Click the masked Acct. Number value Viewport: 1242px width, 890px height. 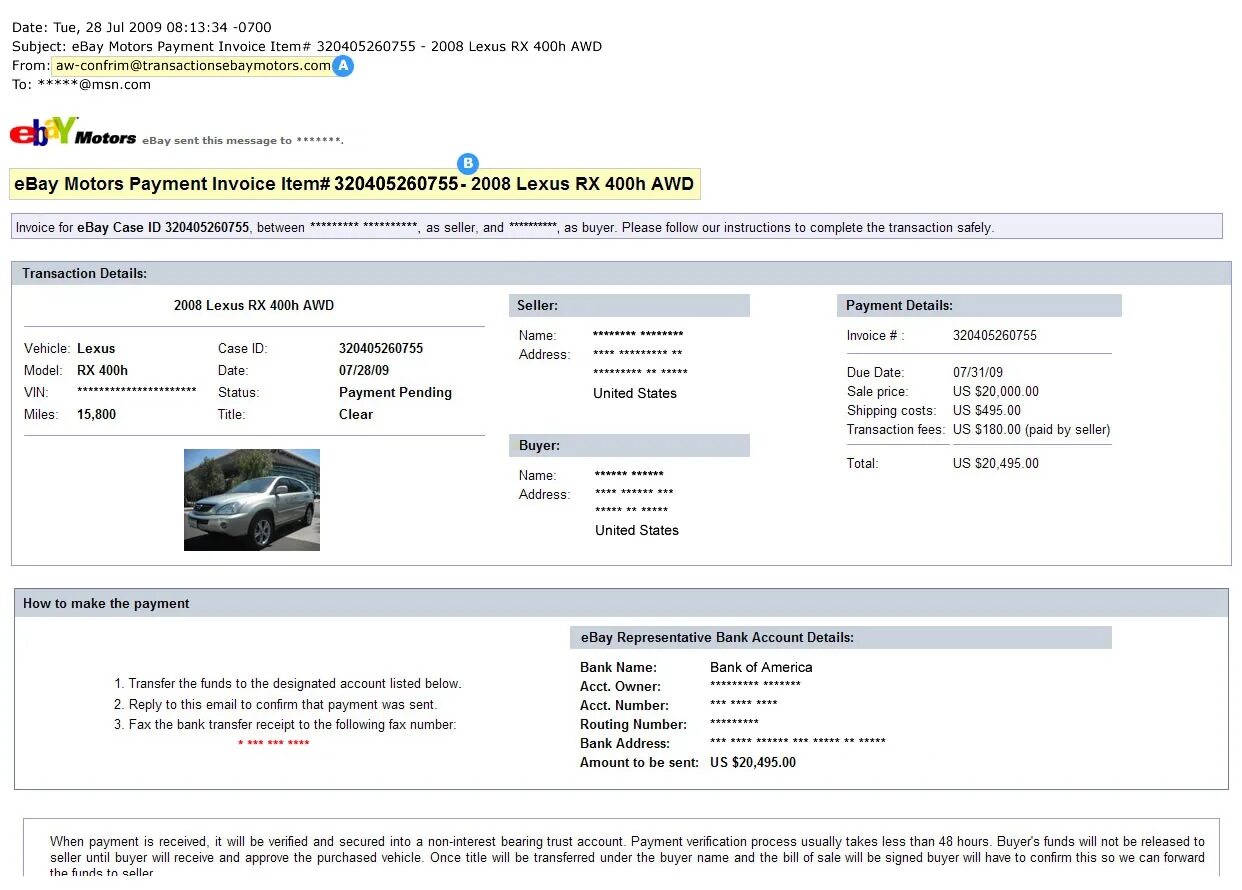pyautogui.click(x=744, y=705)
